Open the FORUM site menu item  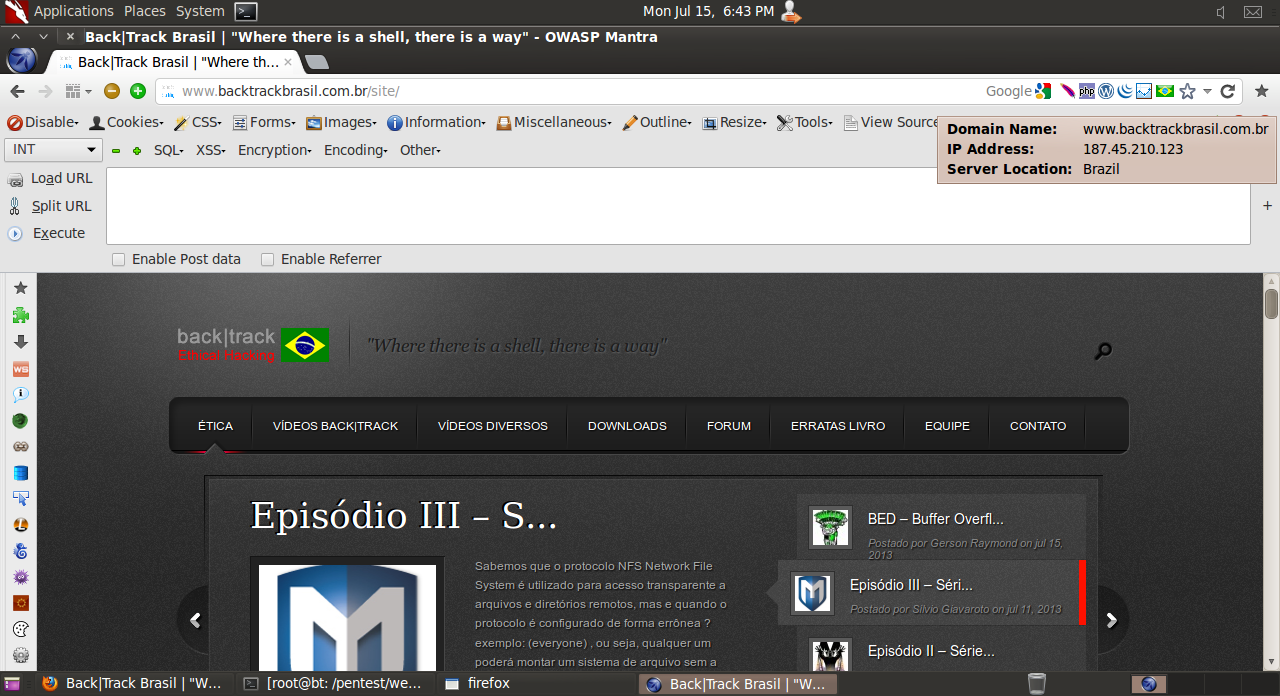pyautogui.click(x=729, y=426)
